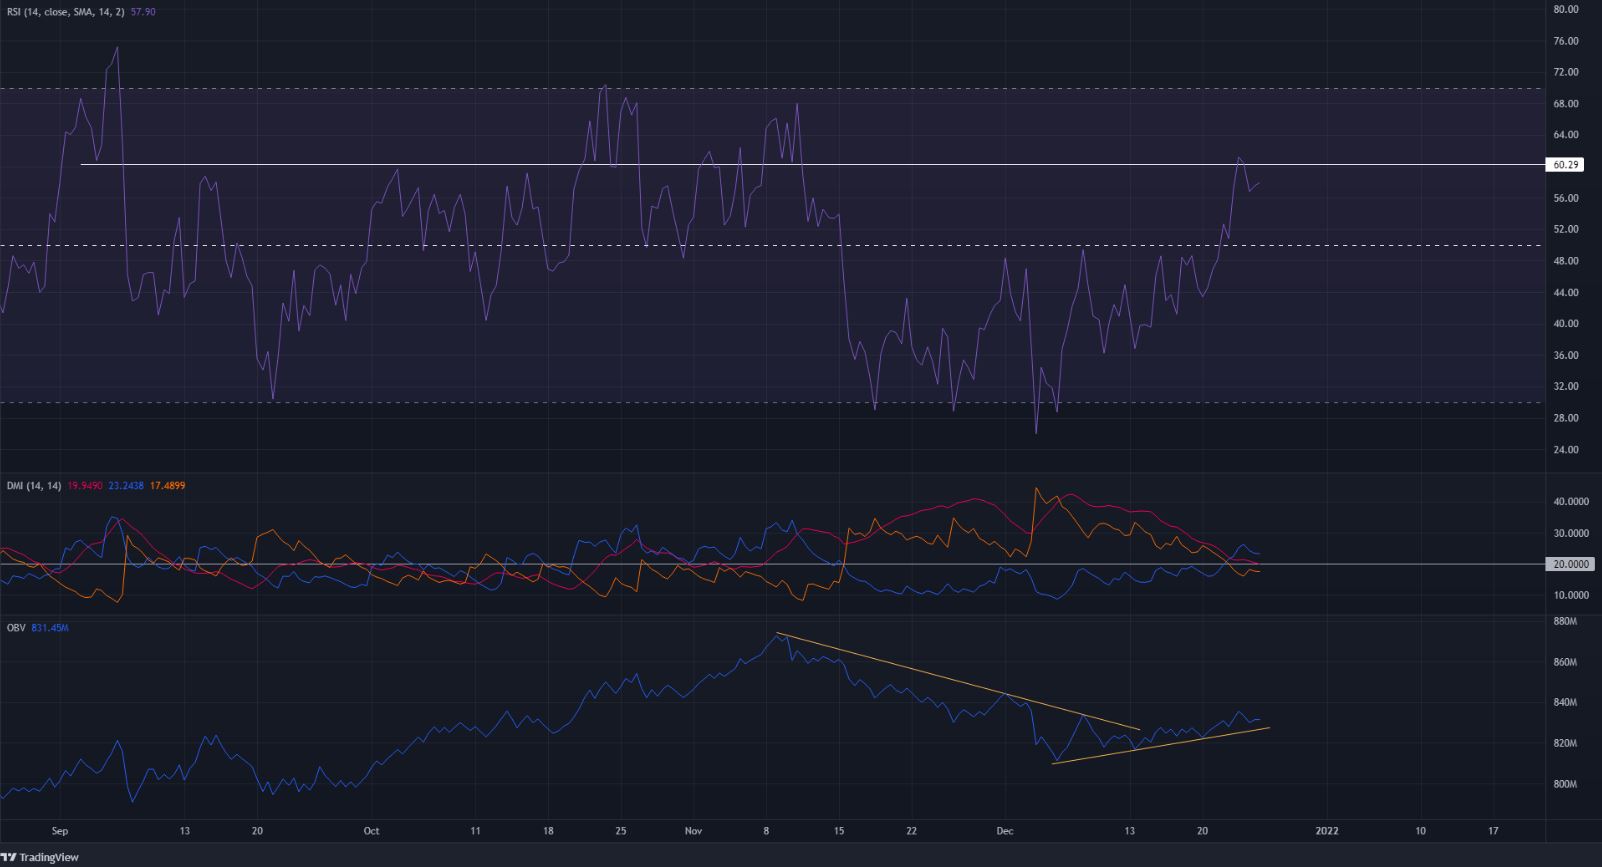Click the 44.00 RSI scale label
The width and height of the screenshot is (1602, 867).
1566,292
